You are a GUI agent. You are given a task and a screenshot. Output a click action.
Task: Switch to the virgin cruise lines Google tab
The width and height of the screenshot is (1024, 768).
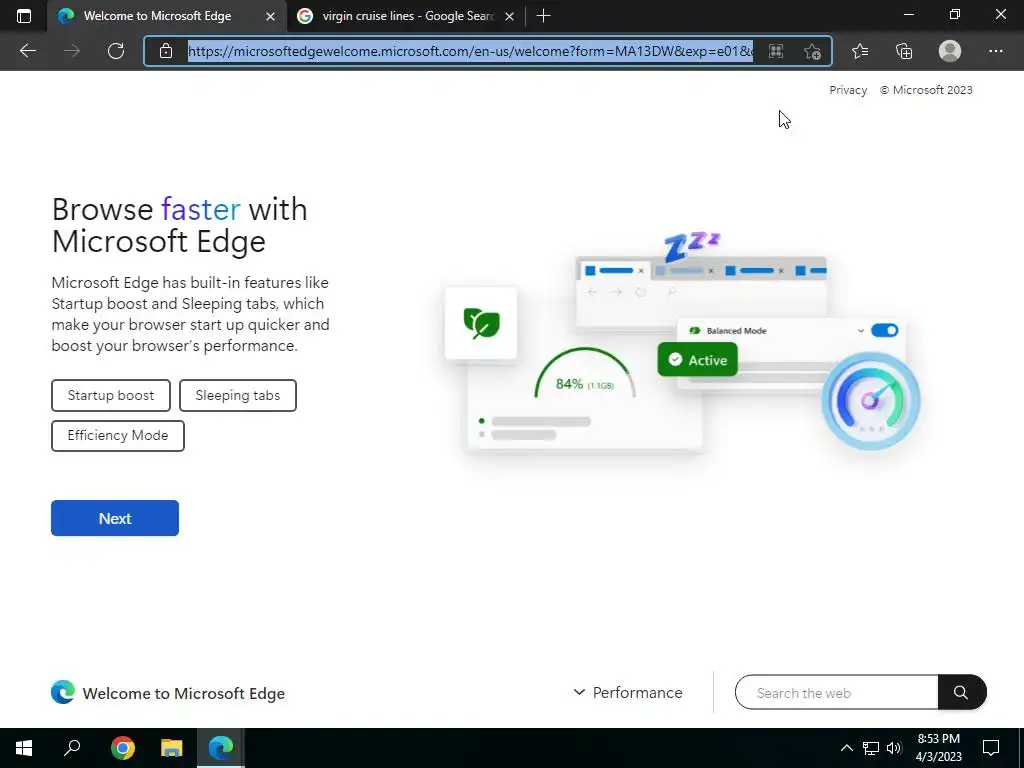pyautogui.click(x=406, y=16)
